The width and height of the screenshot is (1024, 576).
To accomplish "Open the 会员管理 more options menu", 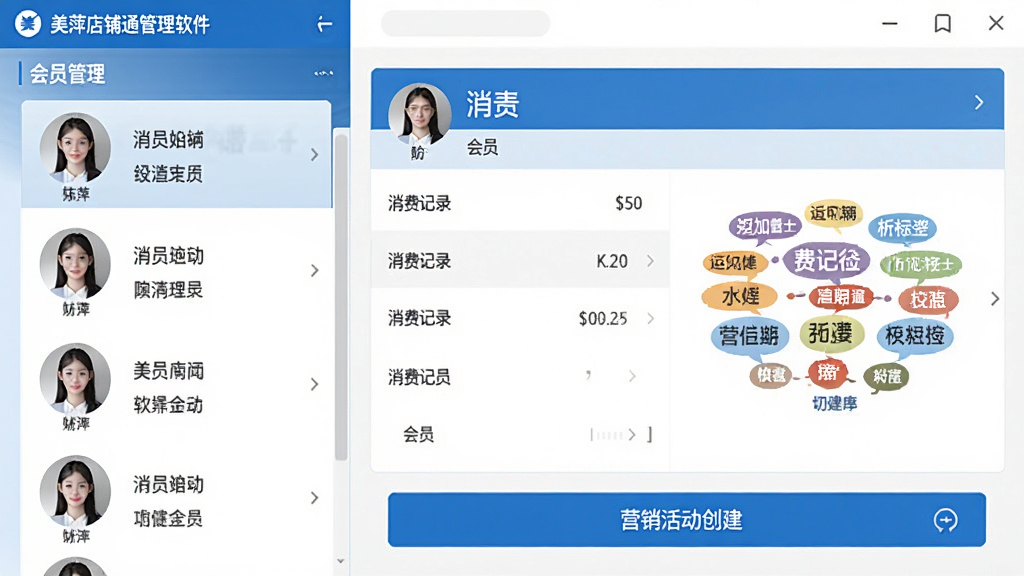I will pyautogui.click(x=323, y=73).
